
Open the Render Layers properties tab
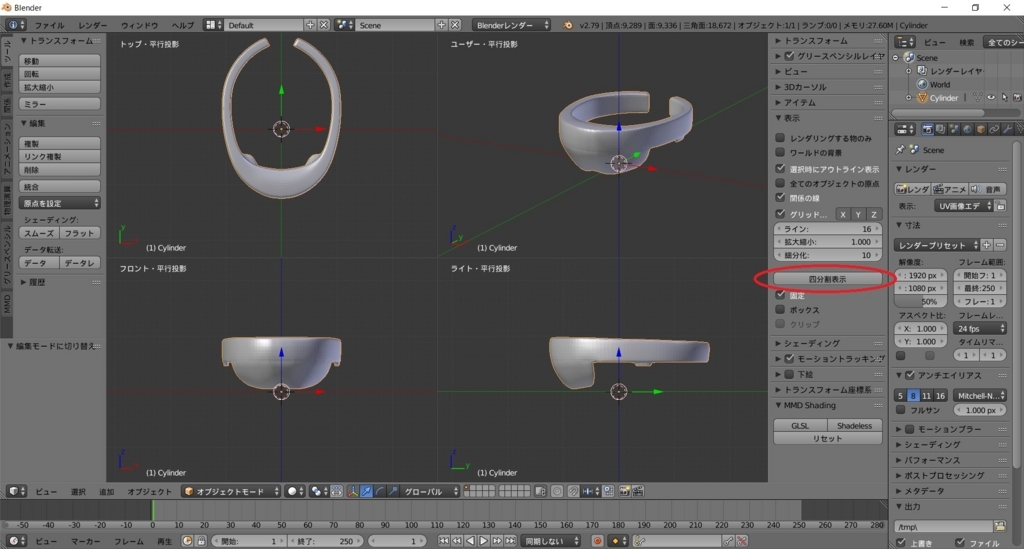coord(940,129)
